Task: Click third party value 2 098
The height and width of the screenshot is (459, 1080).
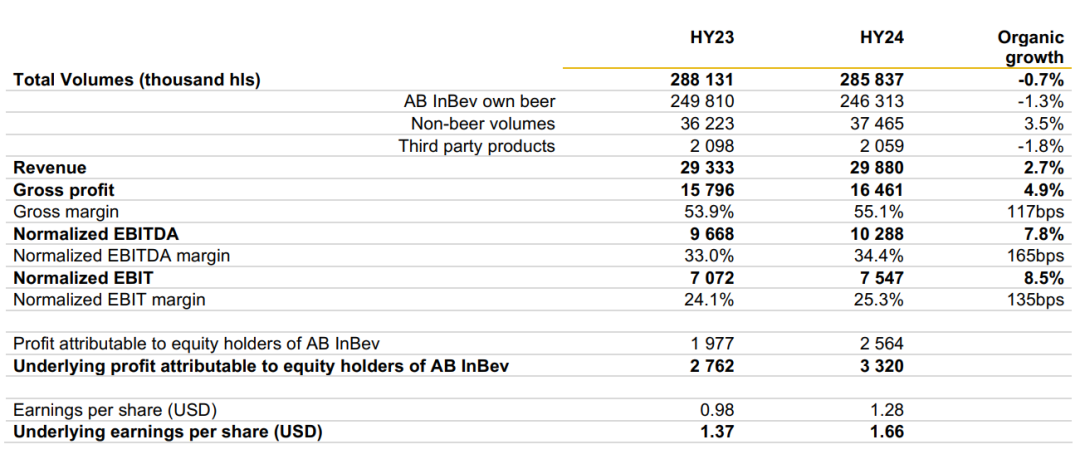Action: (x=712, y=146)
